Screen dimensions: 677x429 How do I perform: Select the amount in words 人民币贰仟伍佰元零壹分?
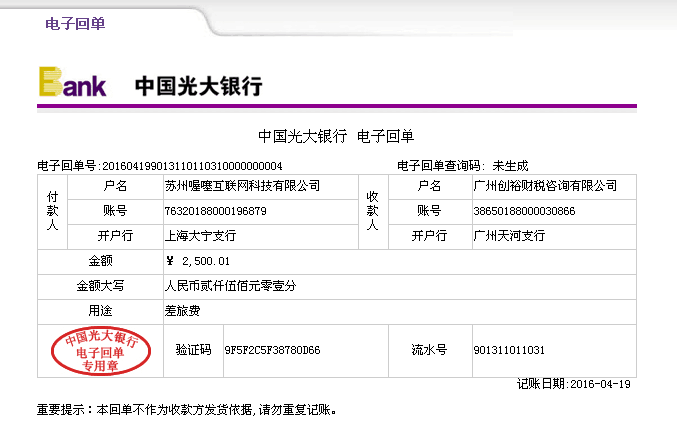[x=230, y=286]
